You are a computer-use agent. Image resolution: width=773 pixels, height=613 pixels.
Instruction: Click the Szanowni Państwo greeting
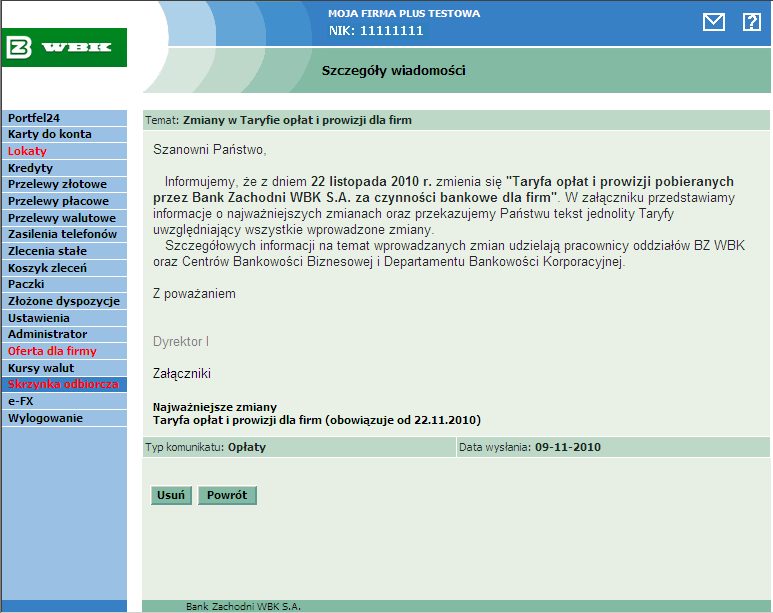[x=210, y=149]
